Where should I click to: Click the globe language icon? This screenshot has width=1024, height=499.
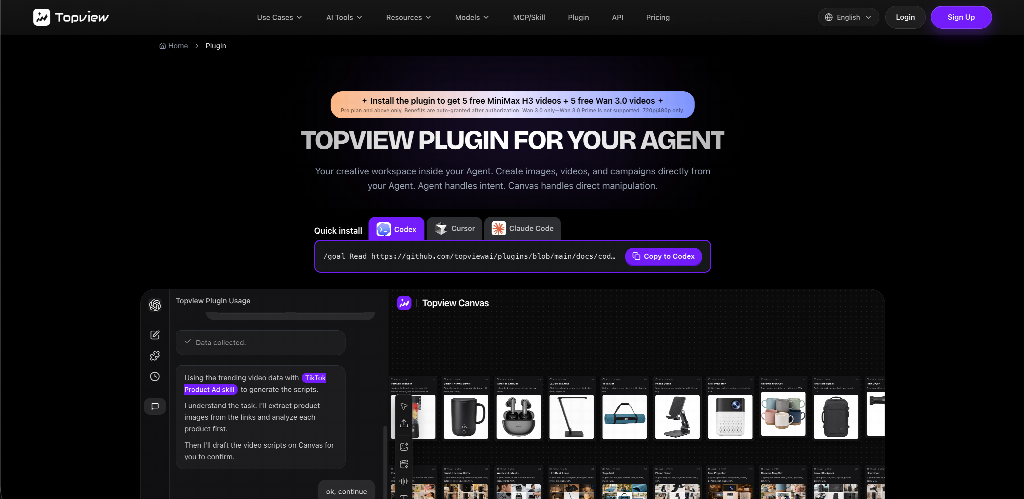pyautogui.click(x=829, y=18)
